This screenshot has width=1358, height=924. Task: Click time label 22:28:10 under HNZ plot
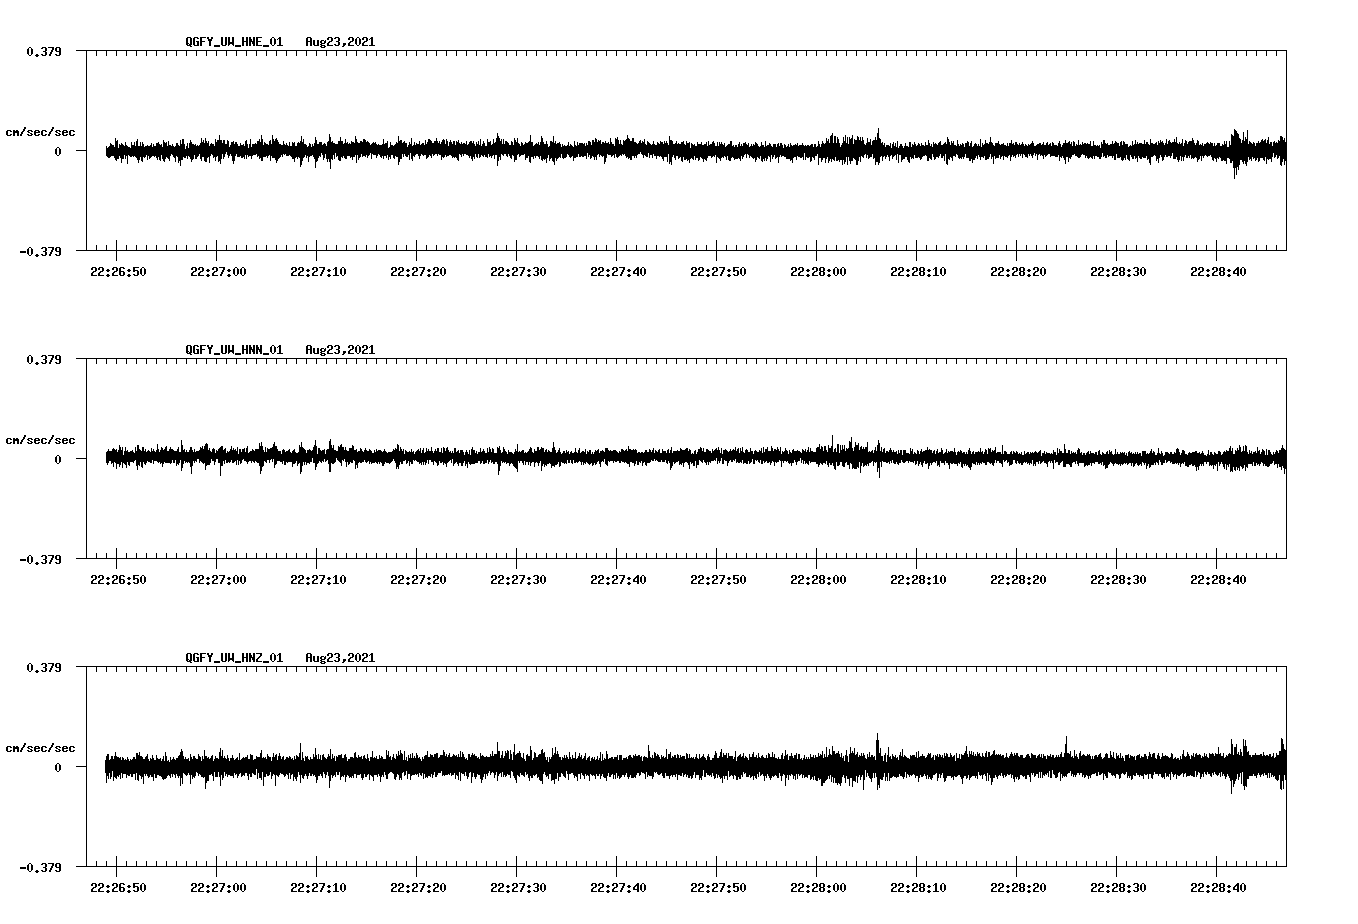(918, 888)
